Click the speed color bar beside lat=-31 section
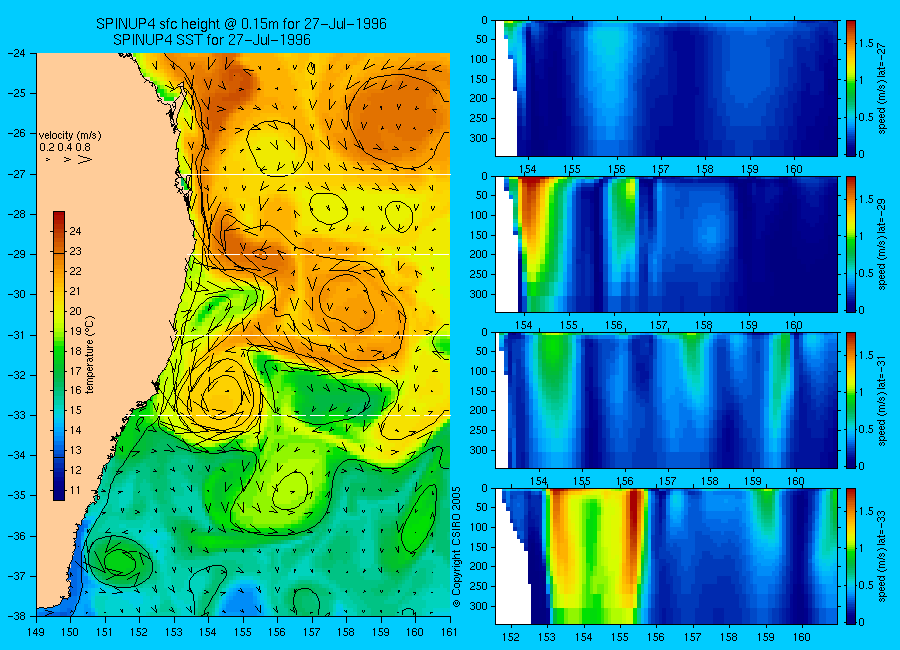This screenshot has height=650, width=900. click(850, 400)
